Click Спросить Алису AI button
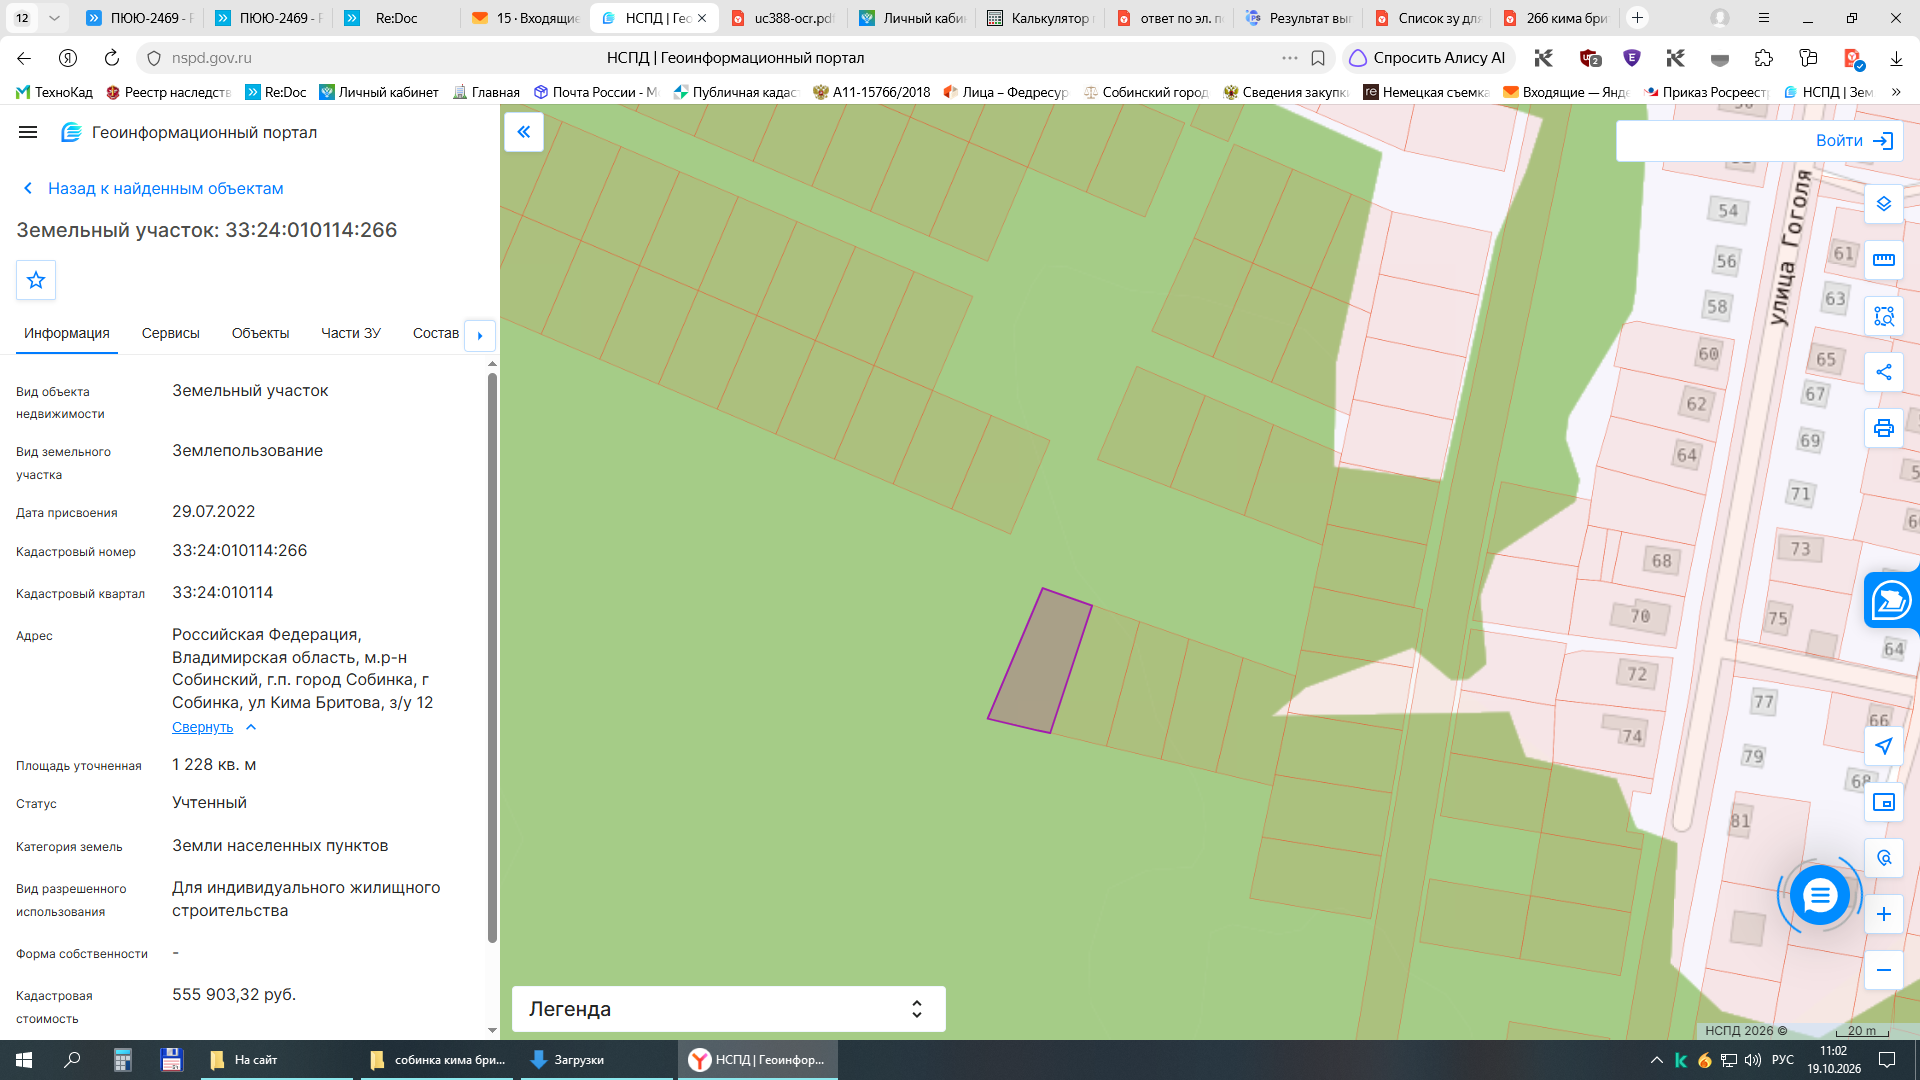The width and height of the screenshot is (1920, 1080). pyautogui.click(x=1428, y=58)
